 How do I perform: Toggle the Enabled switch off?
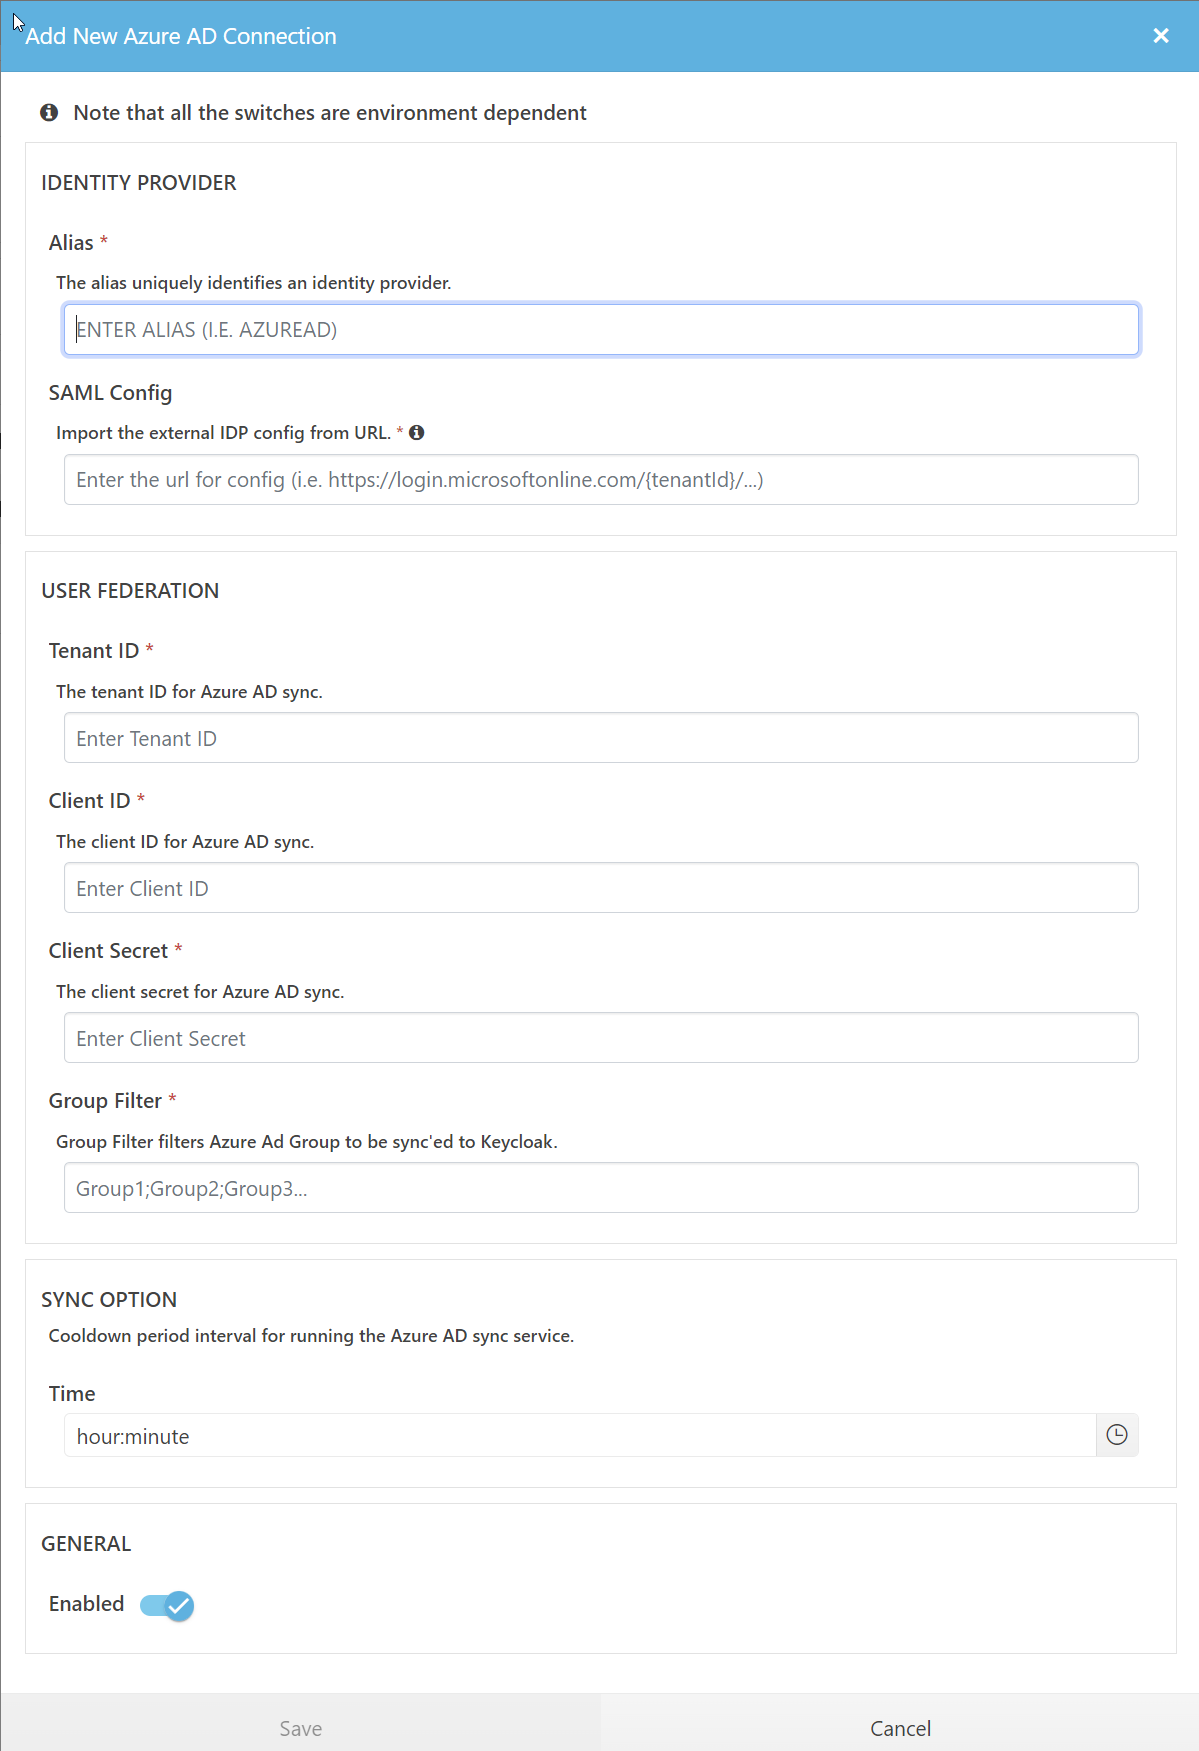[x=167, y=1605]
